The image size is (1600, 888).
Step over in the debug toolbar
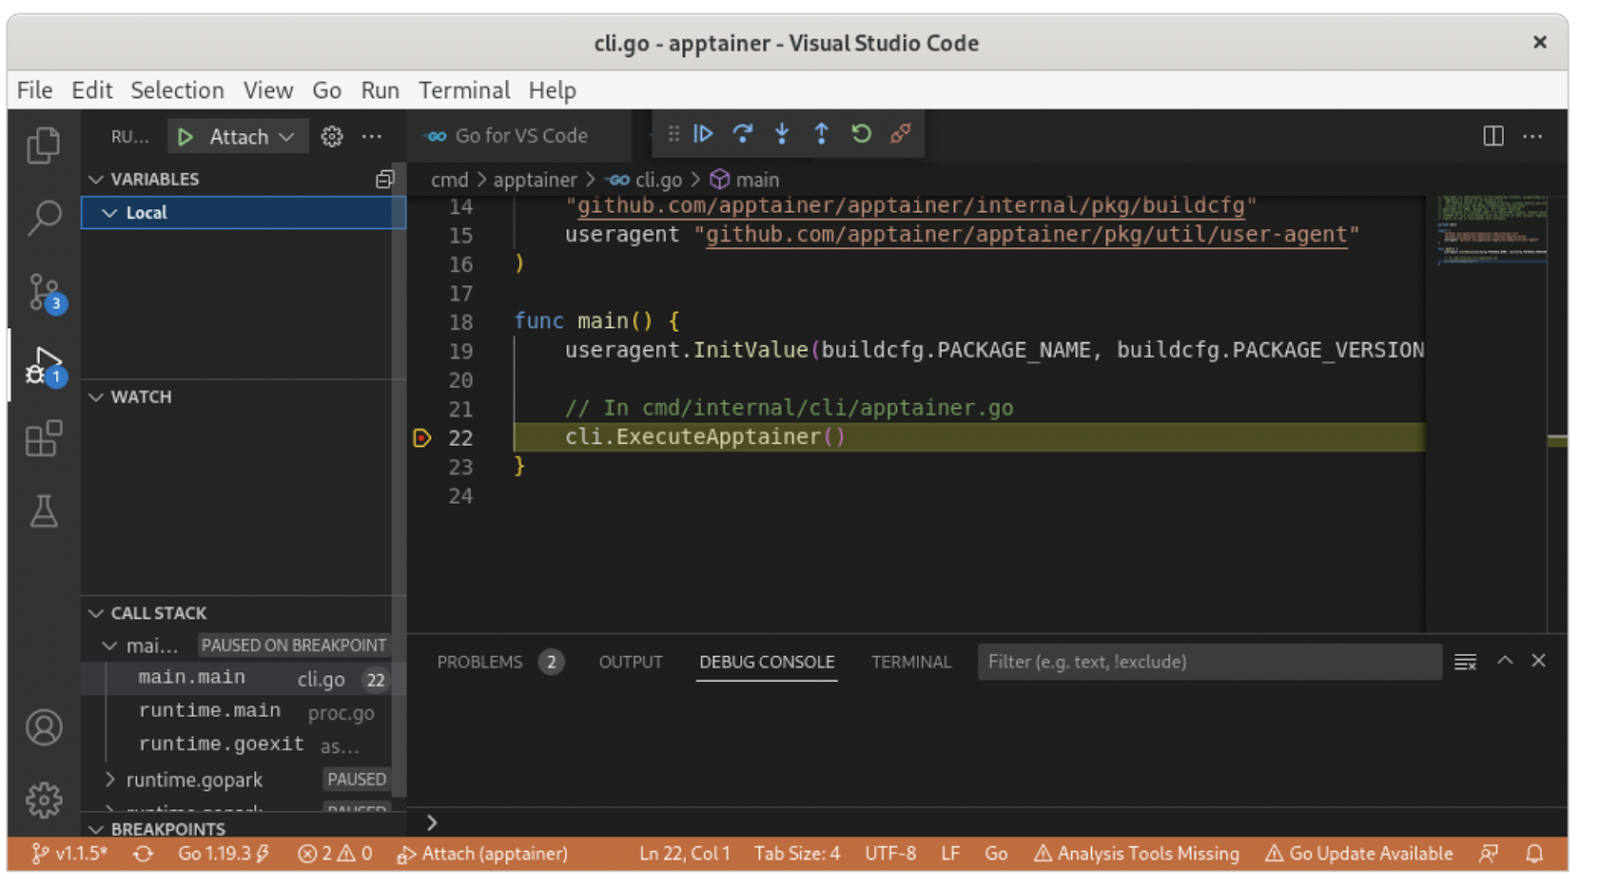(742, 134)
